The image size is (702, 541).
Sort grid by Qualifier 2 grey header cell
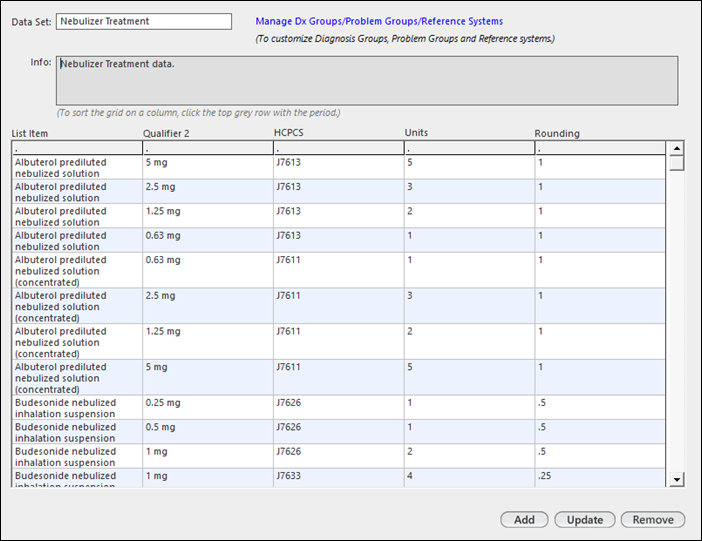click(208, 148)
